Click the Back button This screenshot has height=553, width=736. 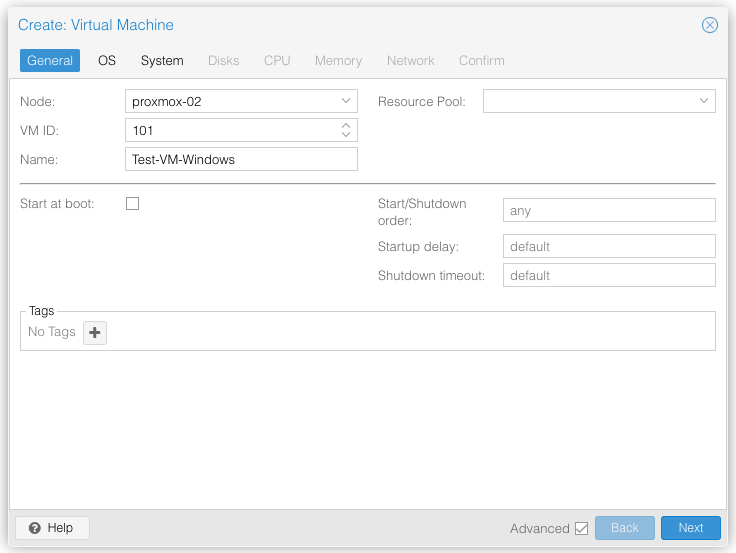(624, 528)
